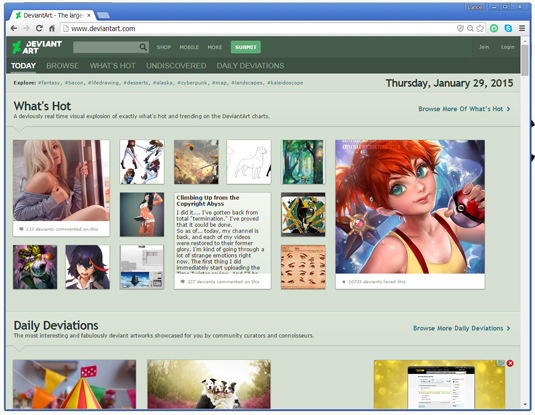Open the green Rayquaza-style dragon thumbnail
Screen dimensions: 535x415
point(303,214)
